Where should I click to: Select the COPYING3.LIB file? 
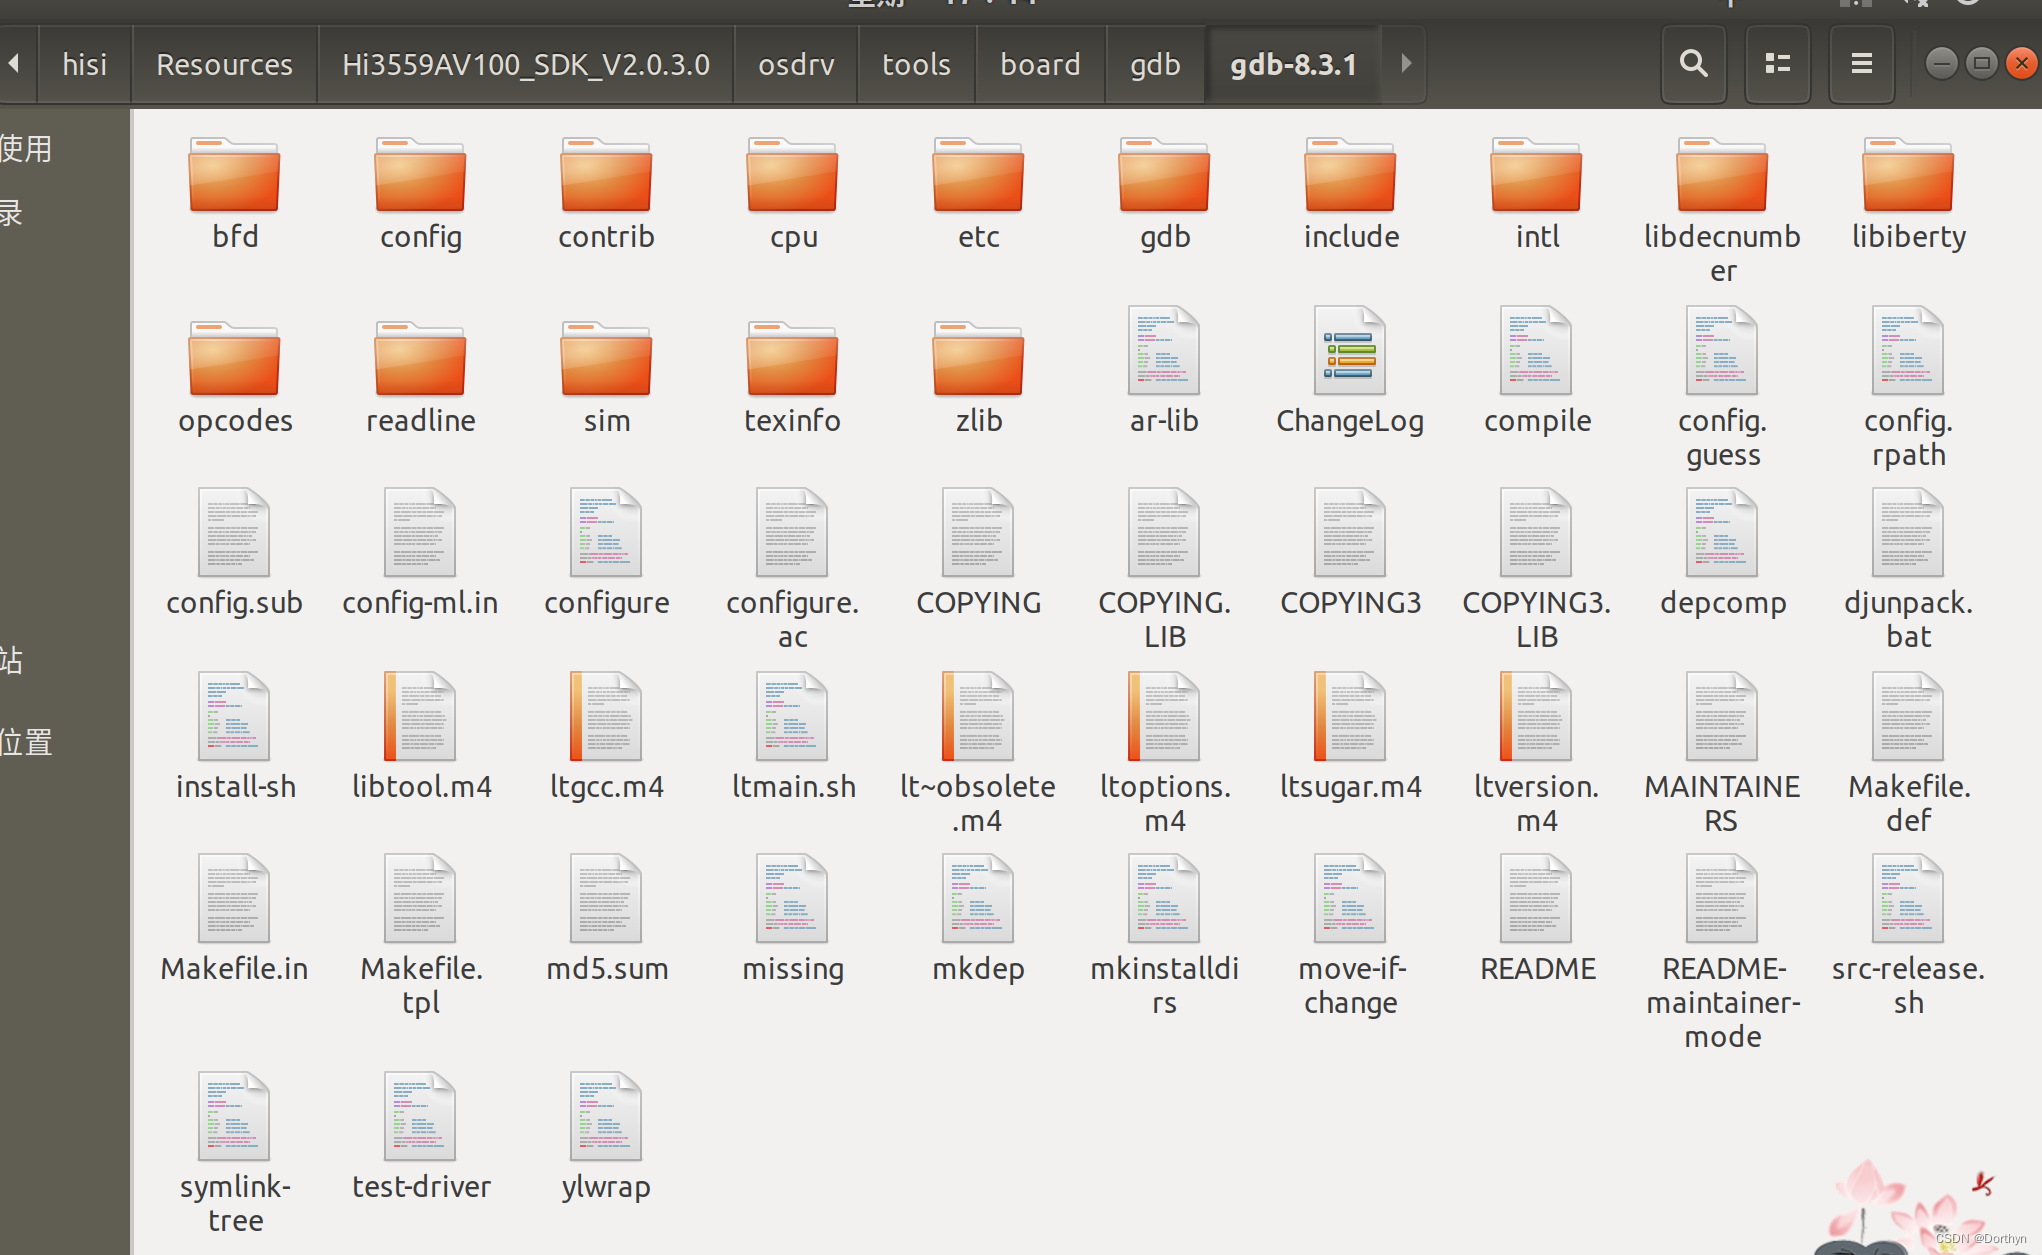coord(1536,534)
